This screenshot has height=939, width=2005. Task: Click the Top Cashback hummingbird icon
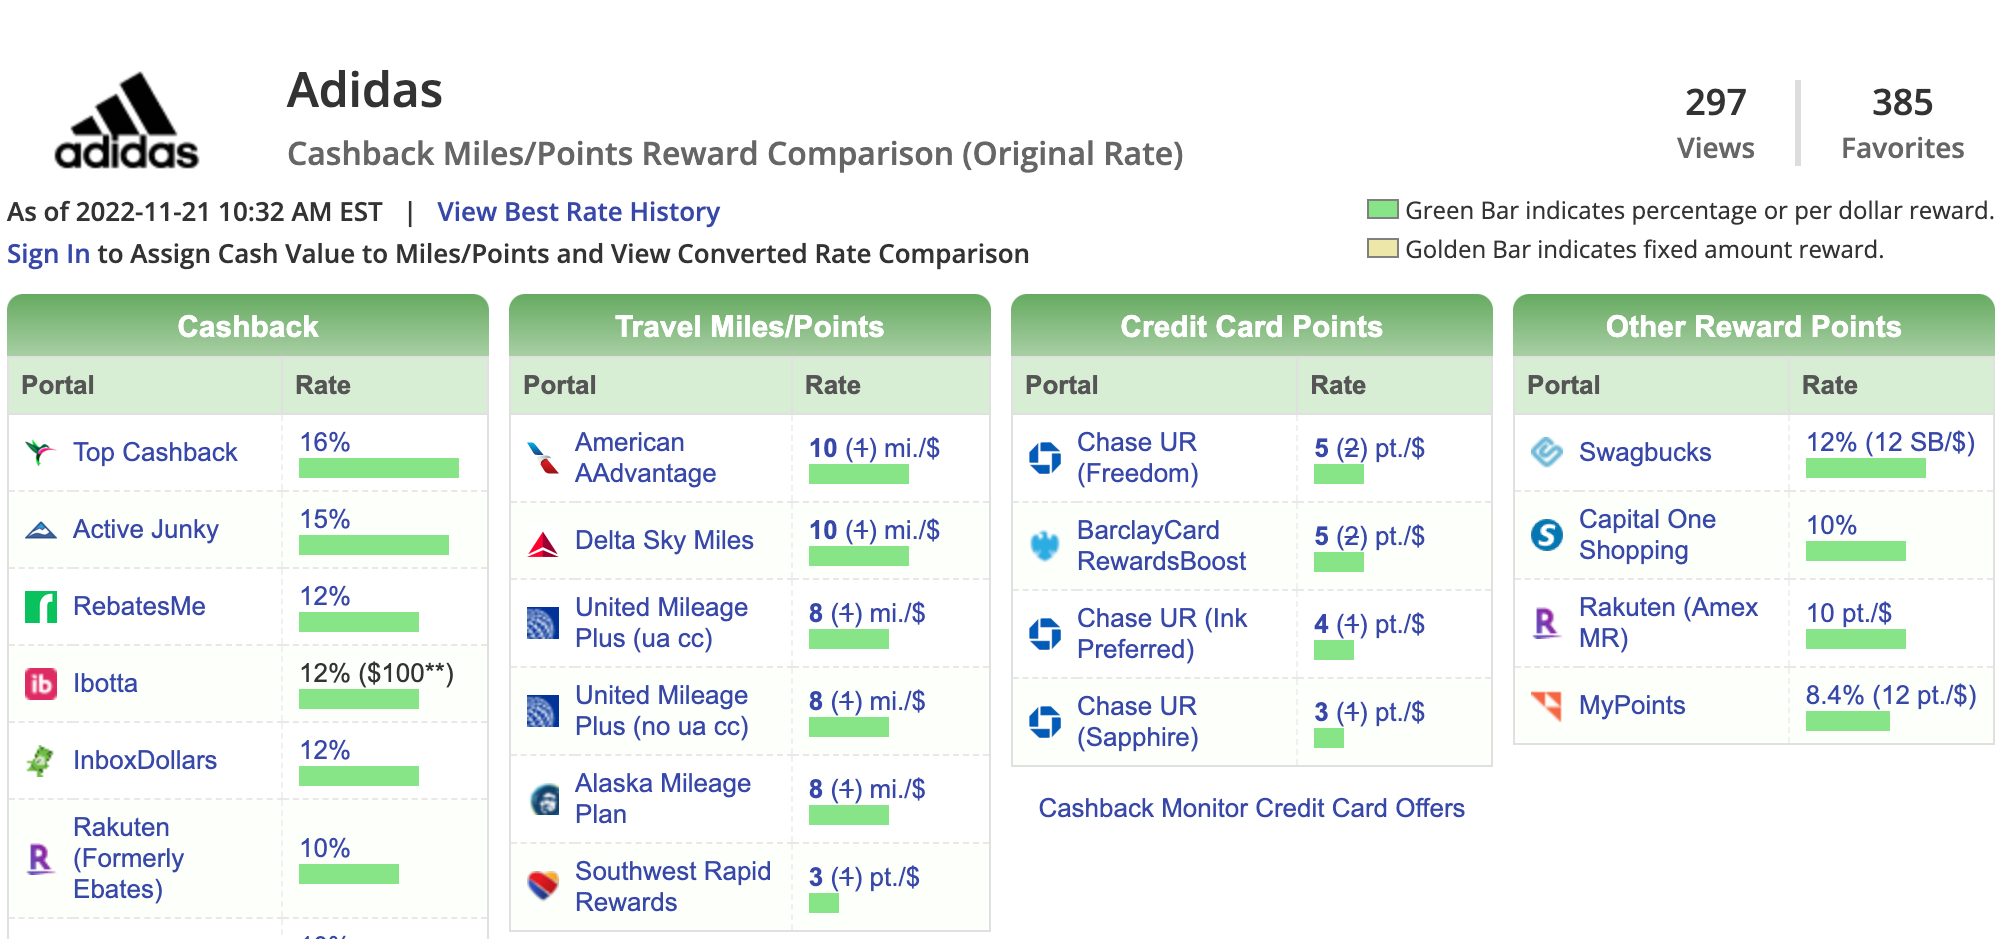40,452
